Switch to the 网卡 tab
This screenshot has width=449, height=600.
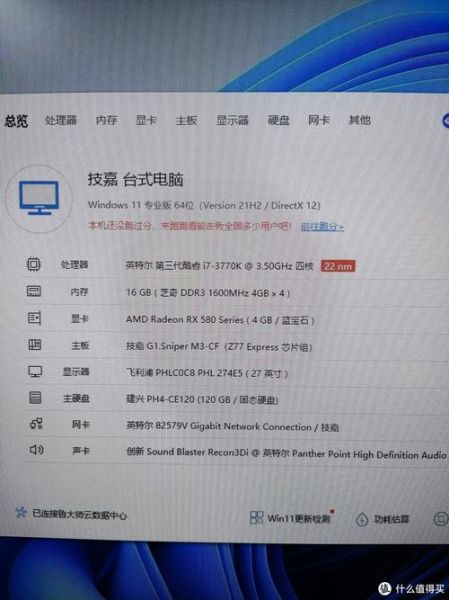pyautogui.click(x=319, y=120)
